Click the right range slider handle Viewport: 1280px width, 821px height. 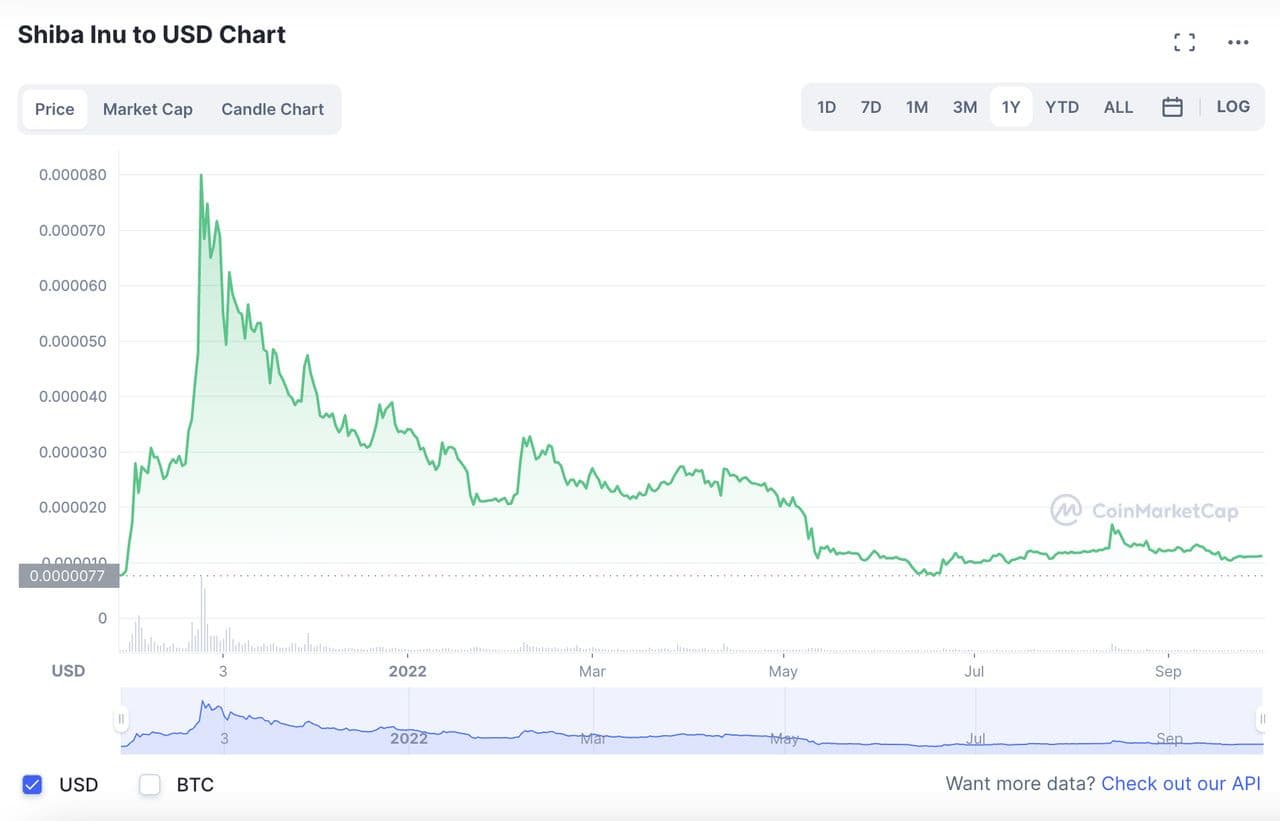pos(1261,719)
